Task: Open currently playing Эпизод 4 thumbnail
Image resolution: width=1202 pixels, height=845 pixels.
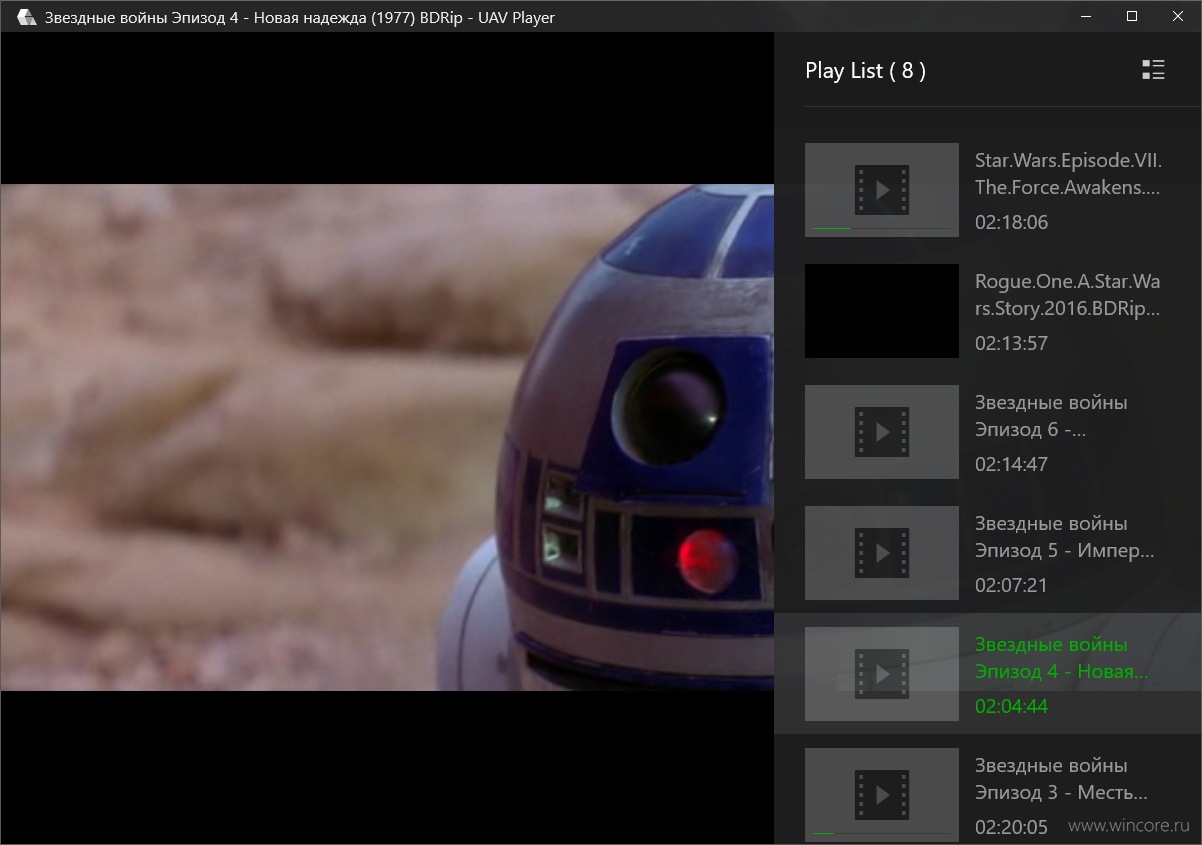Action: point(881,674)
